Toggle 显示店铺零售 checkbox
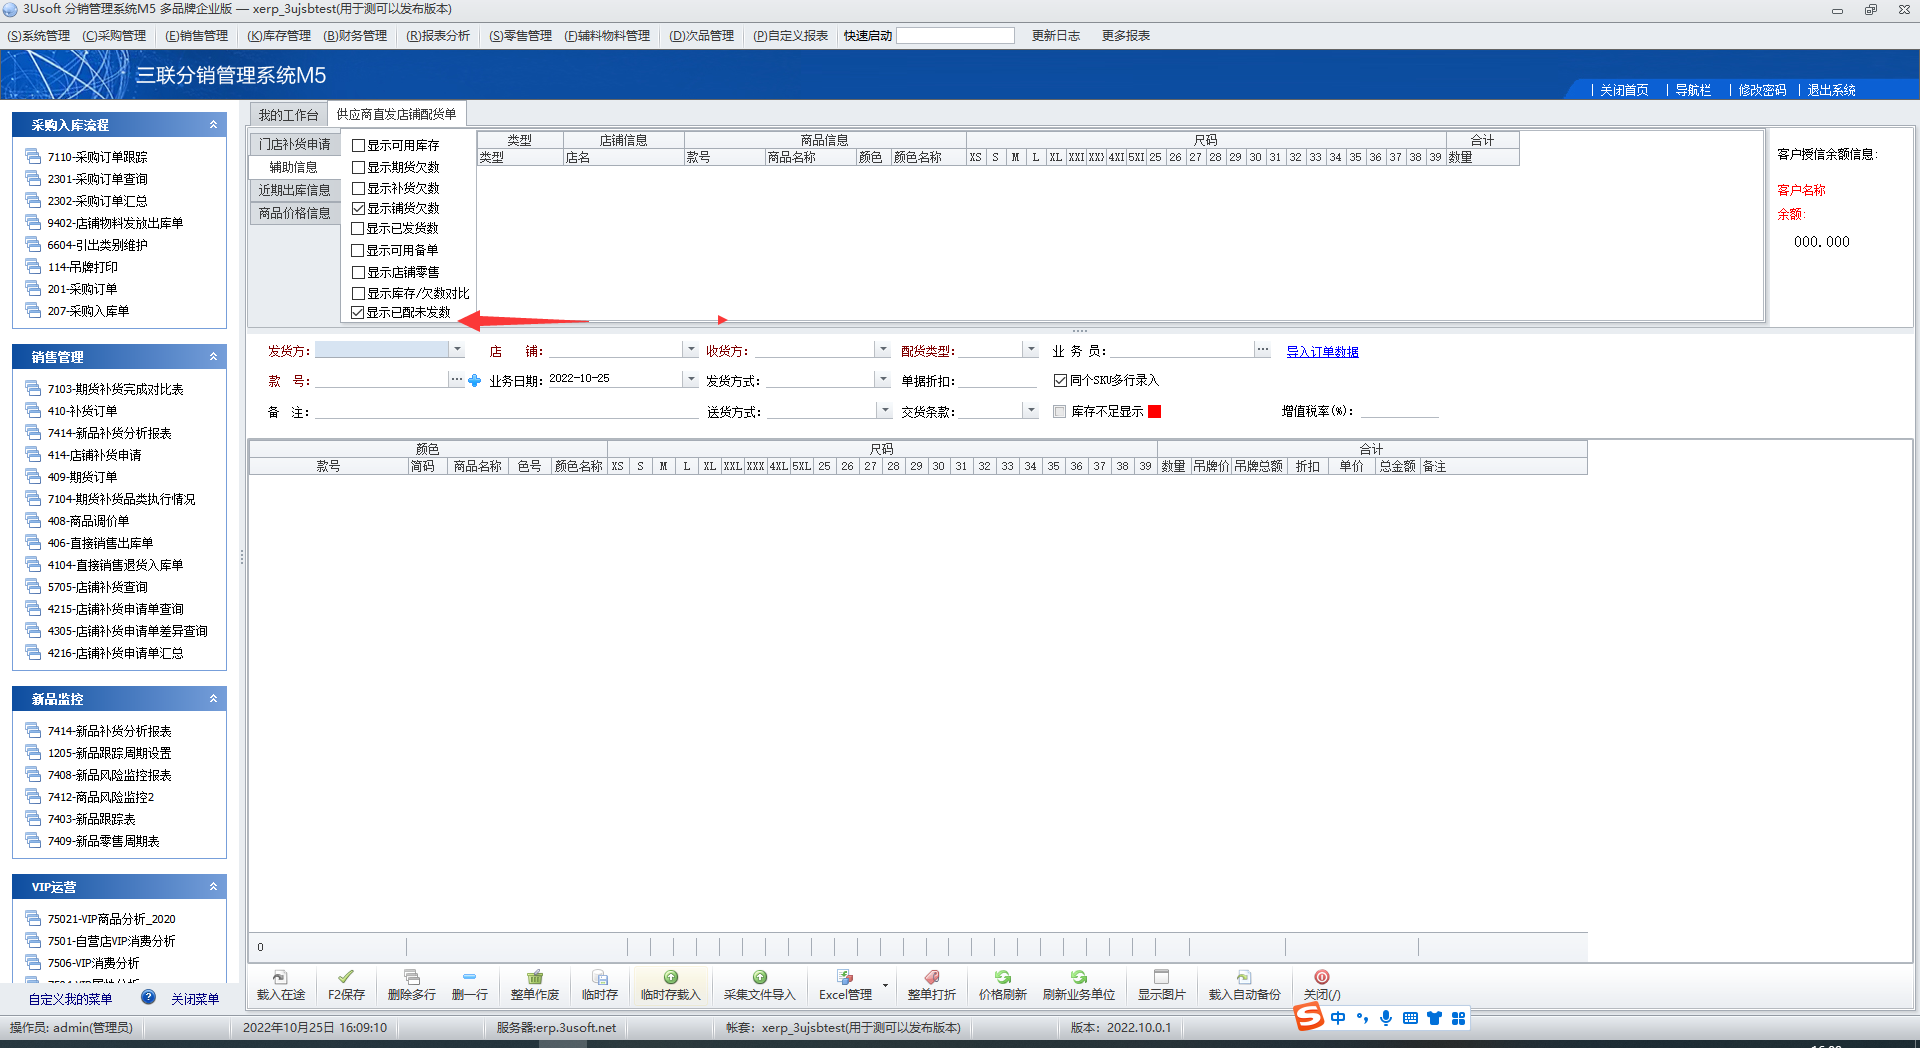This screenshot has height=1048, width=1920. tap(358, 273)
